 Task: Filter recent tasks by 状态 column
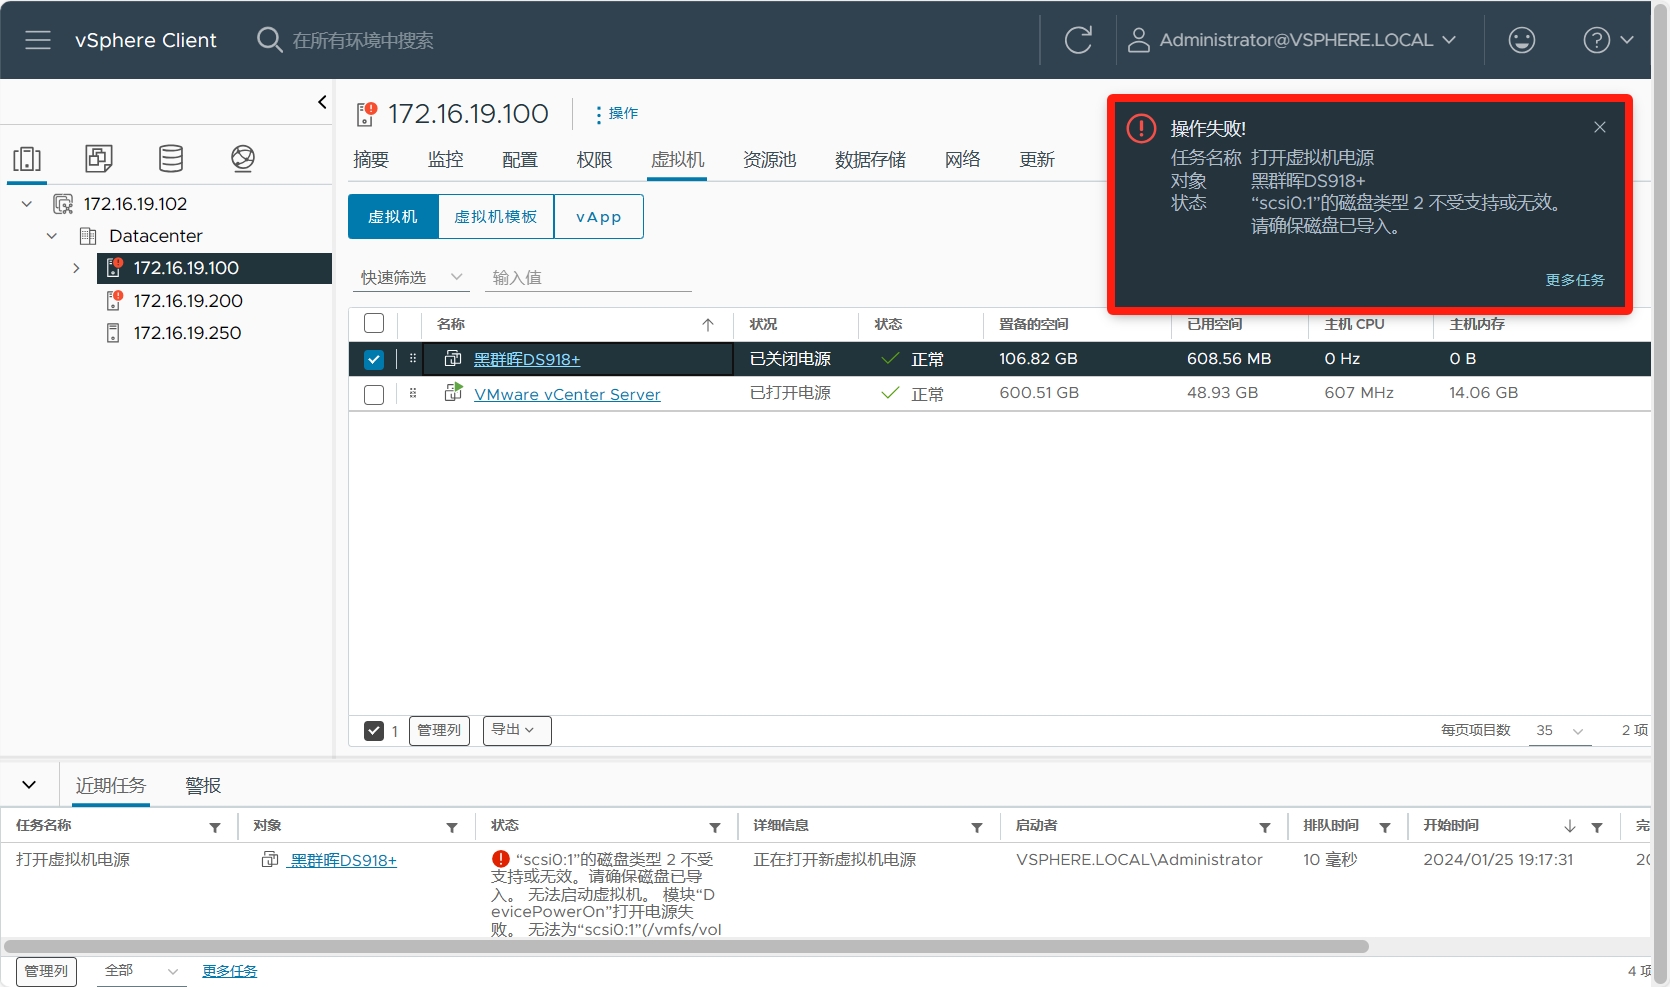(x=715, y=827)
